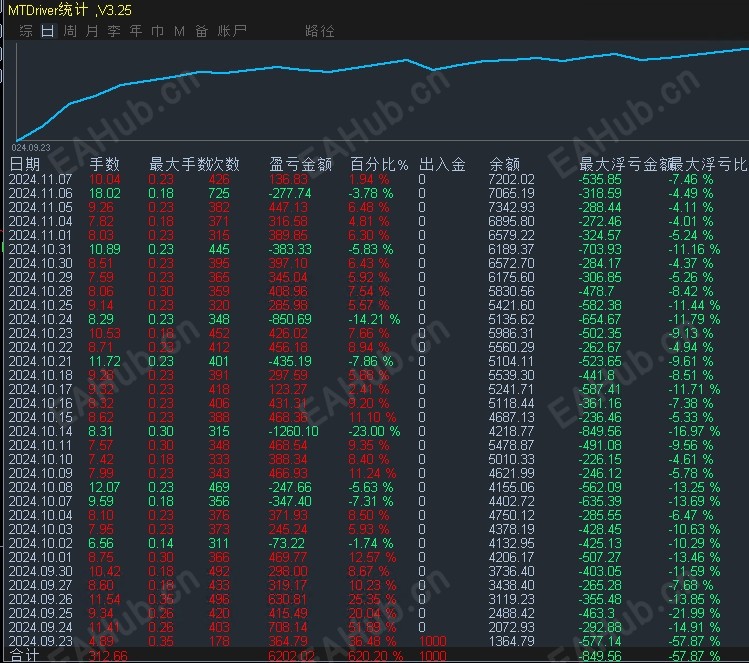Click the 7202.02 balance value
The width and height of the screenshot is (749, 663).
tap(511, 180)
